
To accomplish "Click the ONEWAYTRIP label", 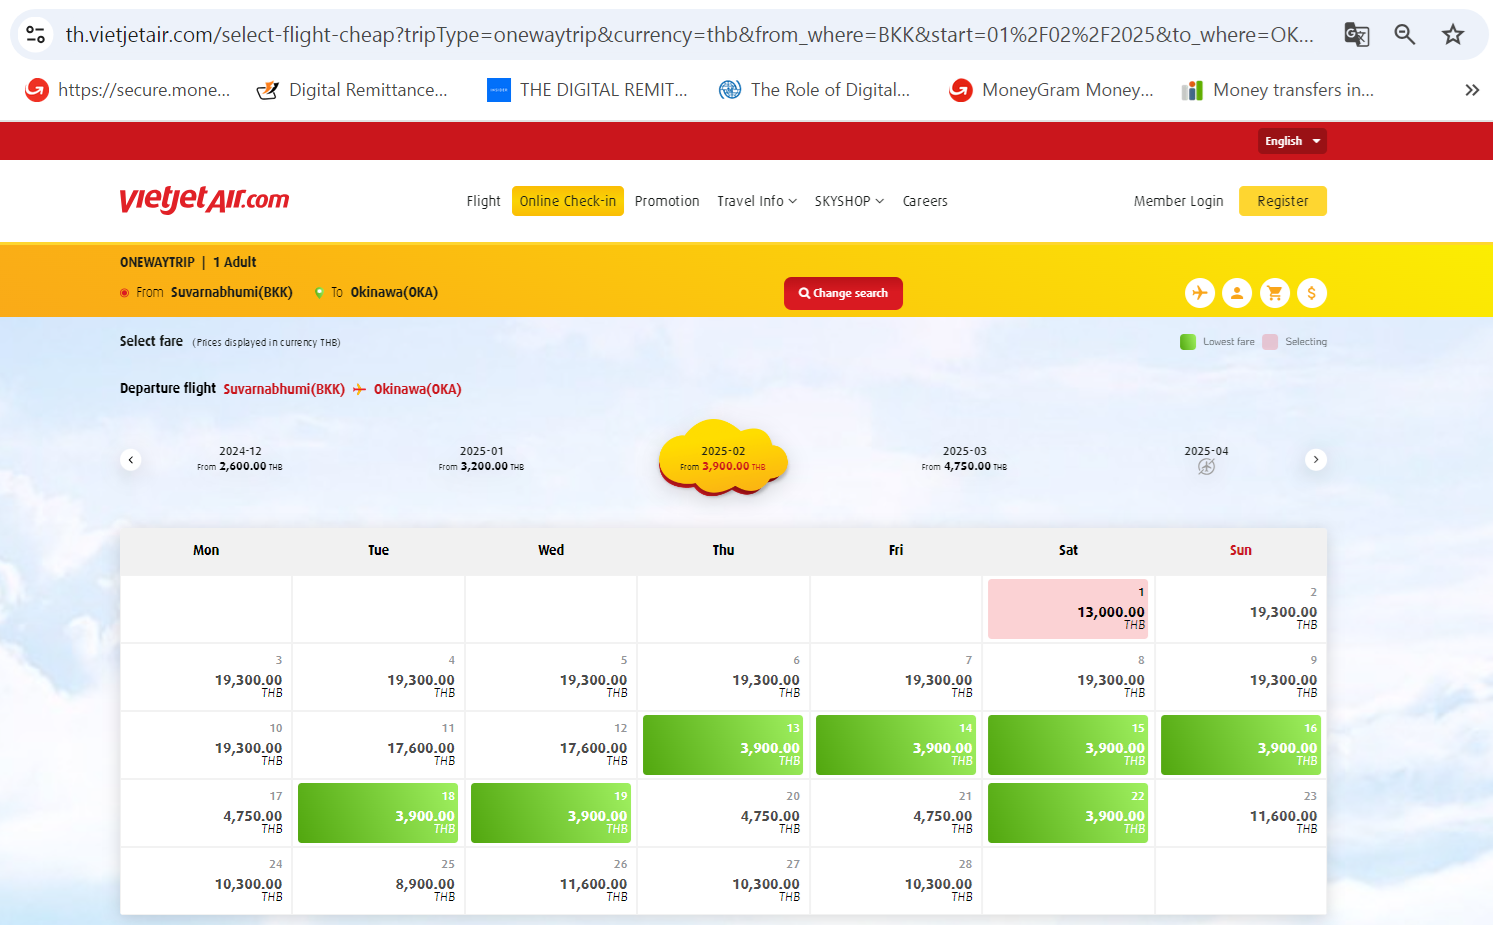I will (x=157, y=262).
